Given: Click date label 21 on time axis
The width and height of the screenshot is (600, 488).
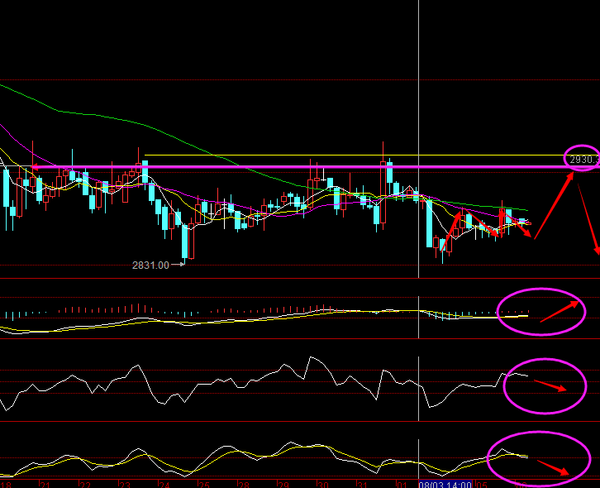Looking at the screenshot, I should [x=46, y=485].
